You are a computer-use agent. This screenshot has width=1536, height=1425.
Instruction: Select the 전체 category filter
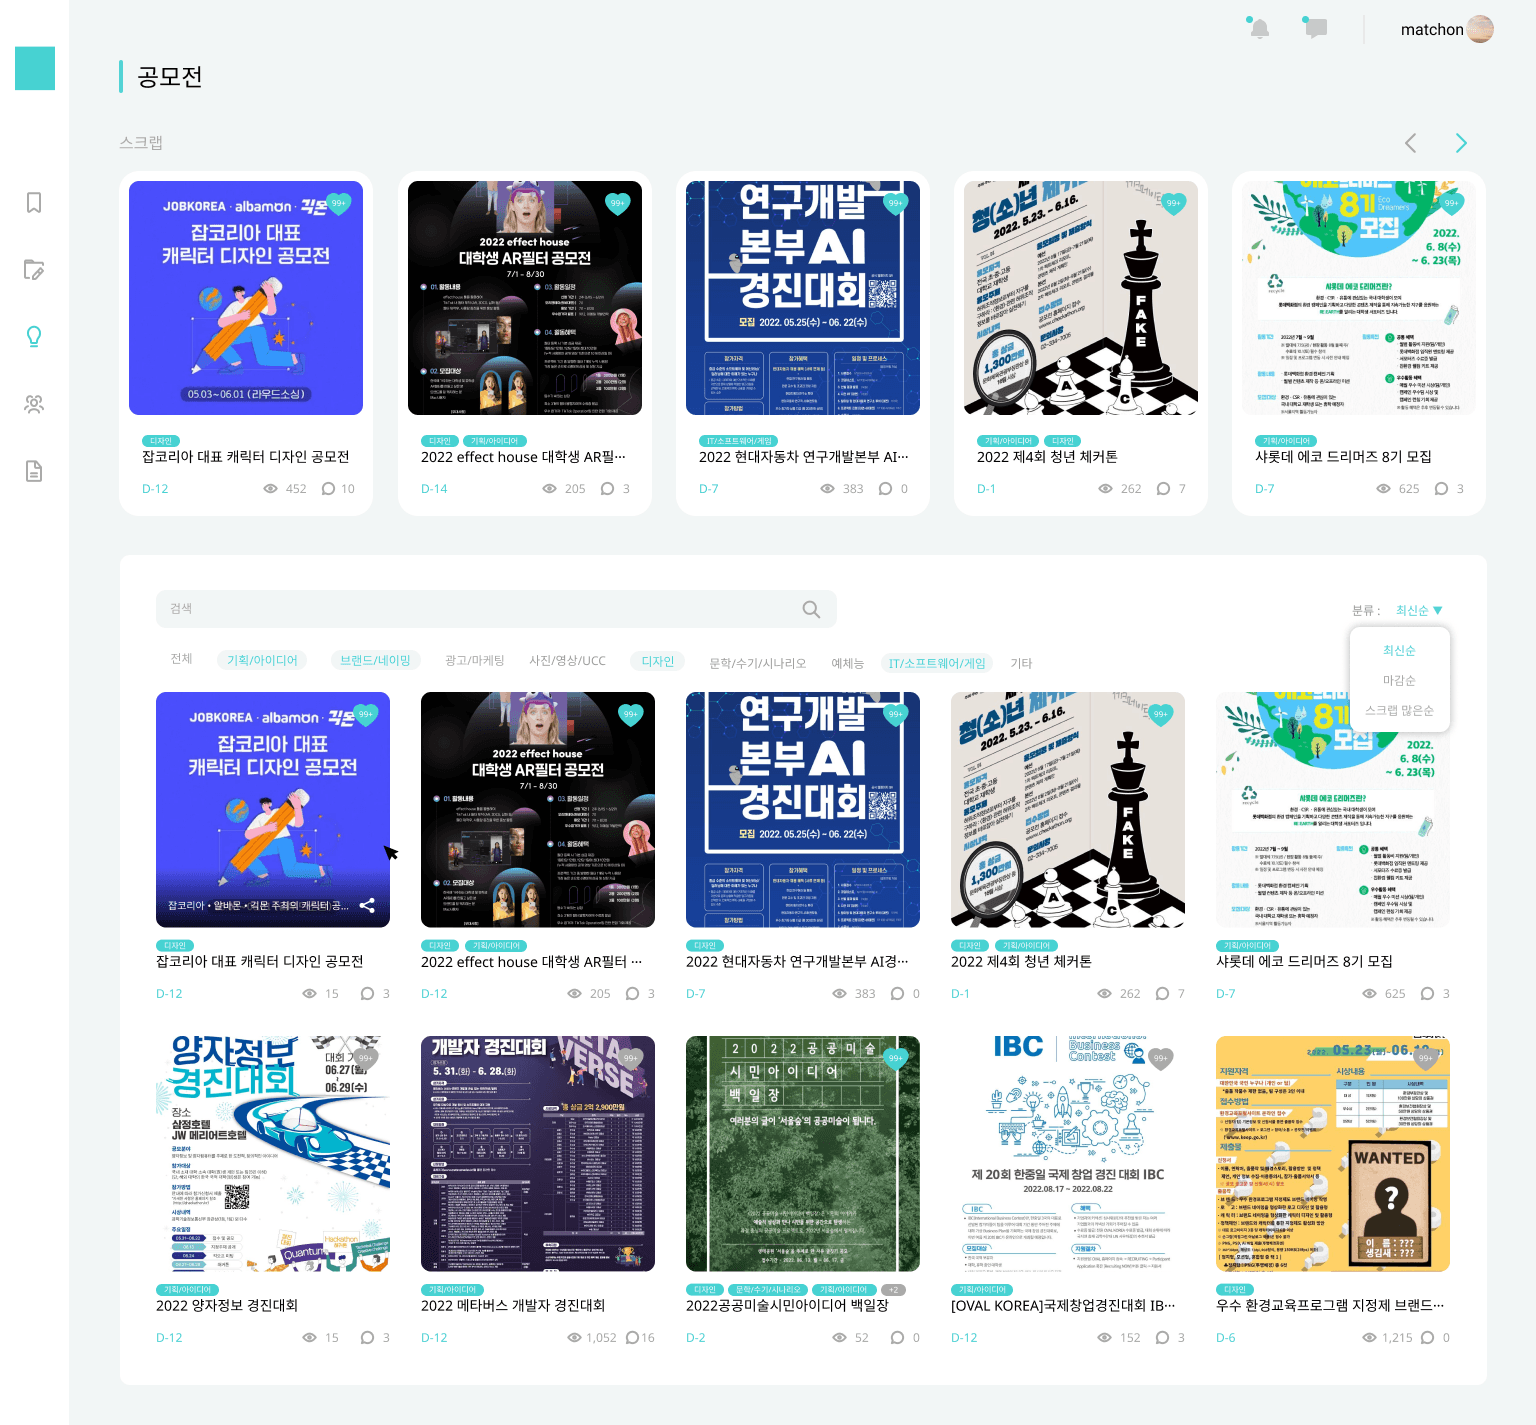pyautogui.click(x=181, y=659)
